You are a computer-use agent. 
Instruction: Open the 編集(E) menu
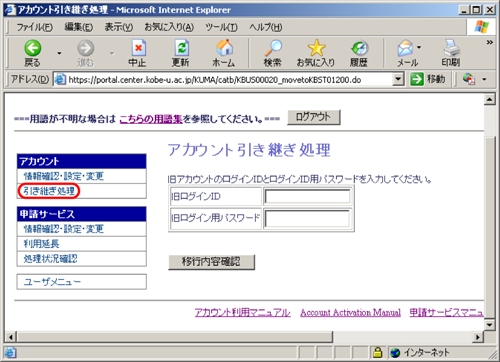click(x=79, y=27)
